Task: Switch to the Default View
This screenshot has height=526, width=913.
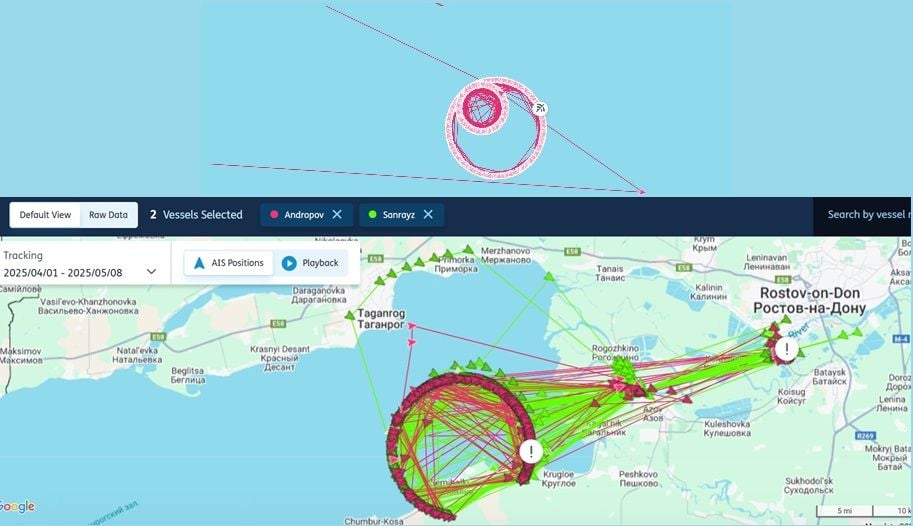Action: (45, 215)
